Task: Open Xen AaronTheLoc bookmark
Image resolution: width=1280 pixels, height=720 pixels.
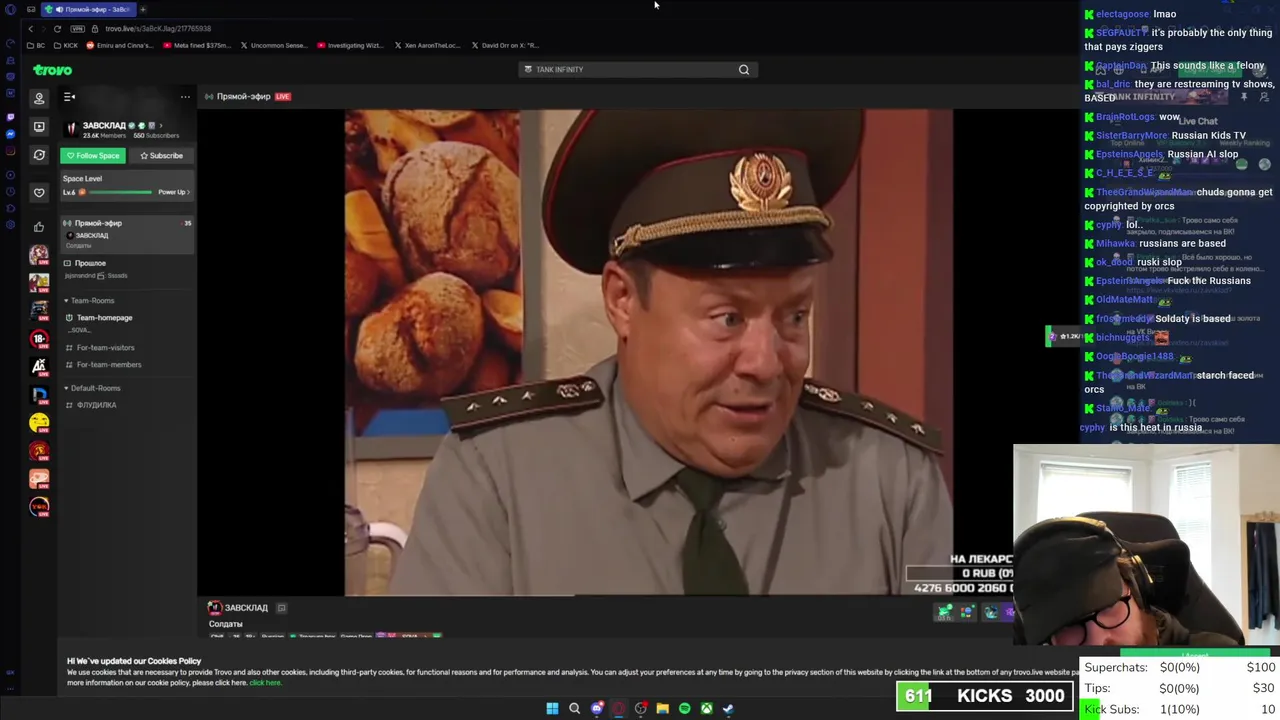Action: click(427, 45)
